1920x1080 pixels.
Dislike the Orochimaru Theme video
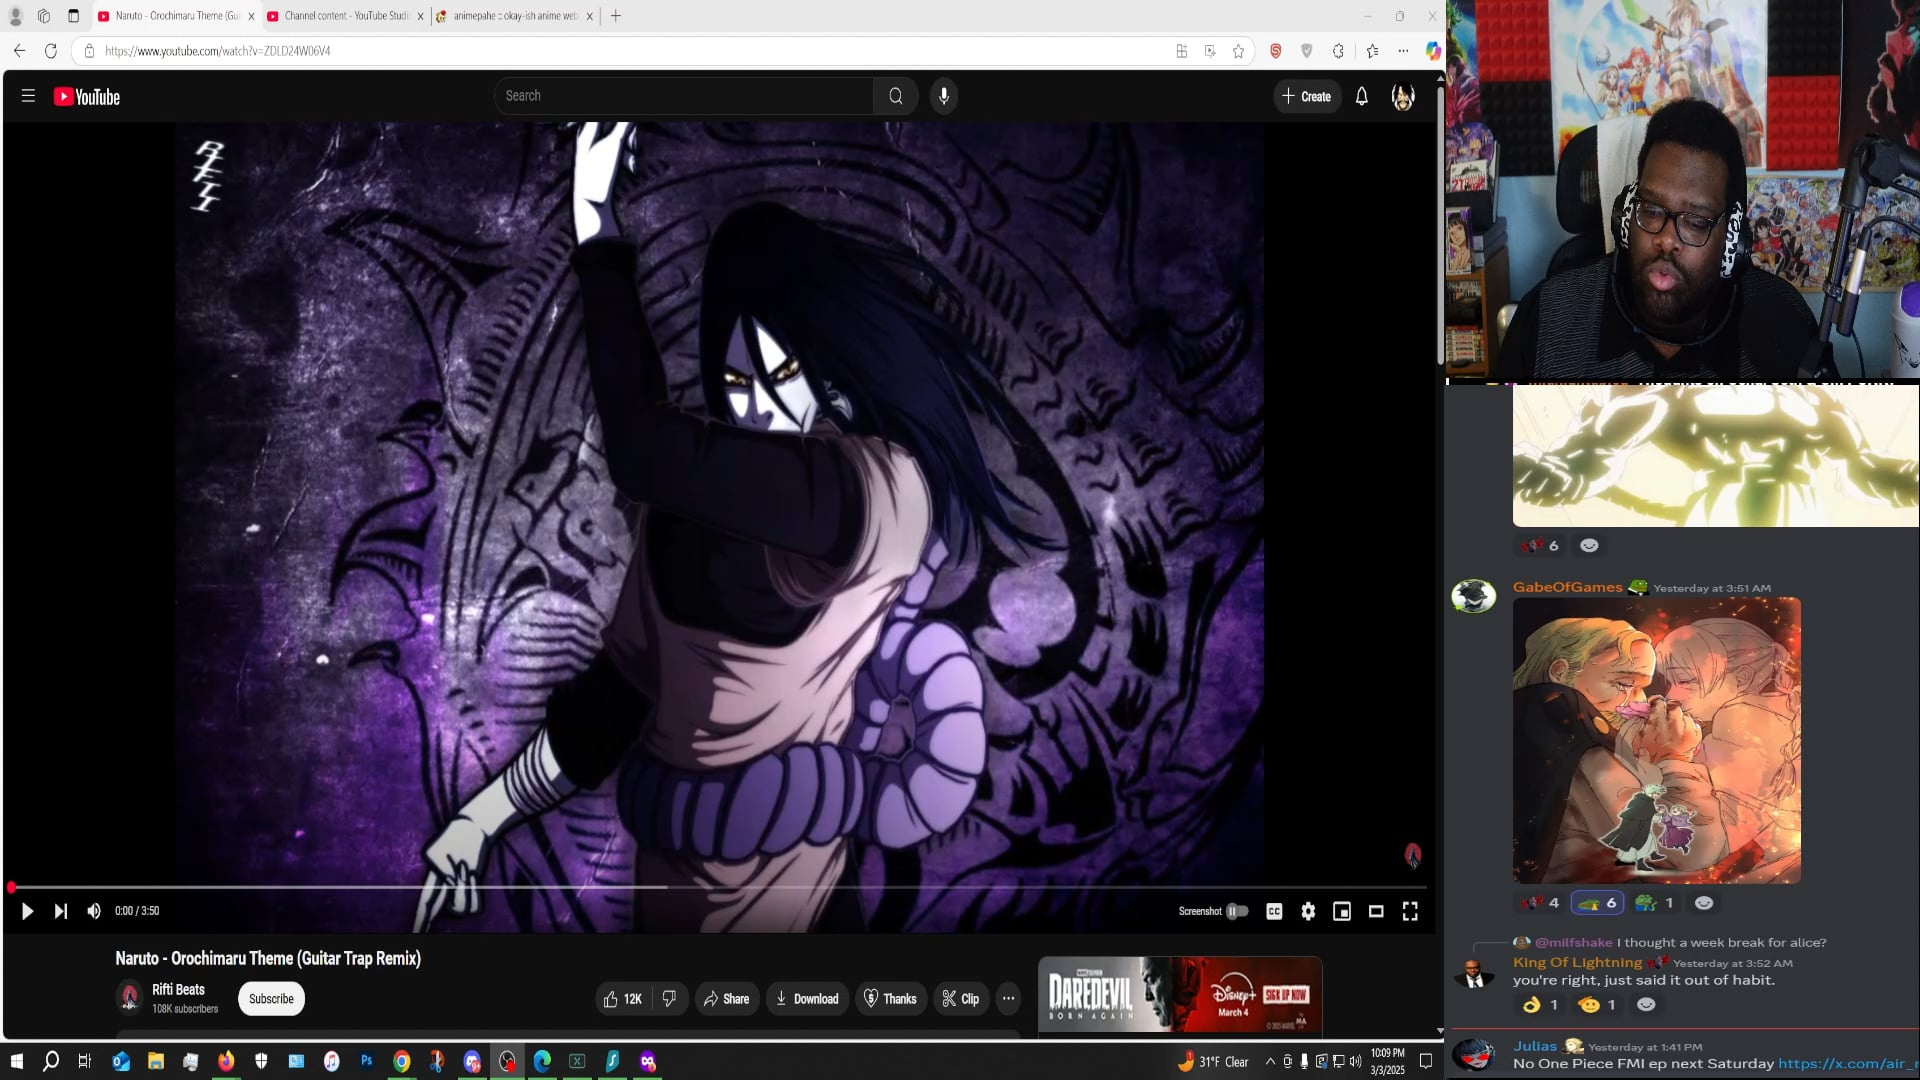point(670,999)
